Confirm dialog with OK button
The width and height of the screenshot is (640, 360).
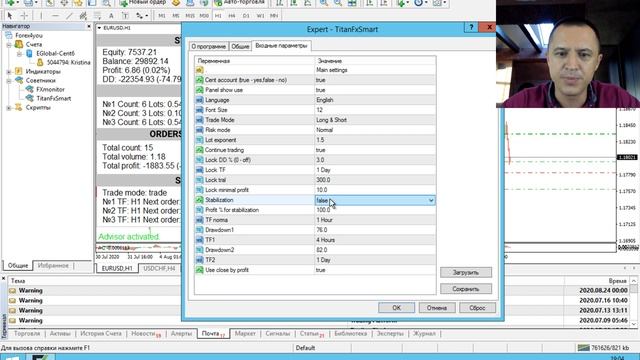click(396, 308)
